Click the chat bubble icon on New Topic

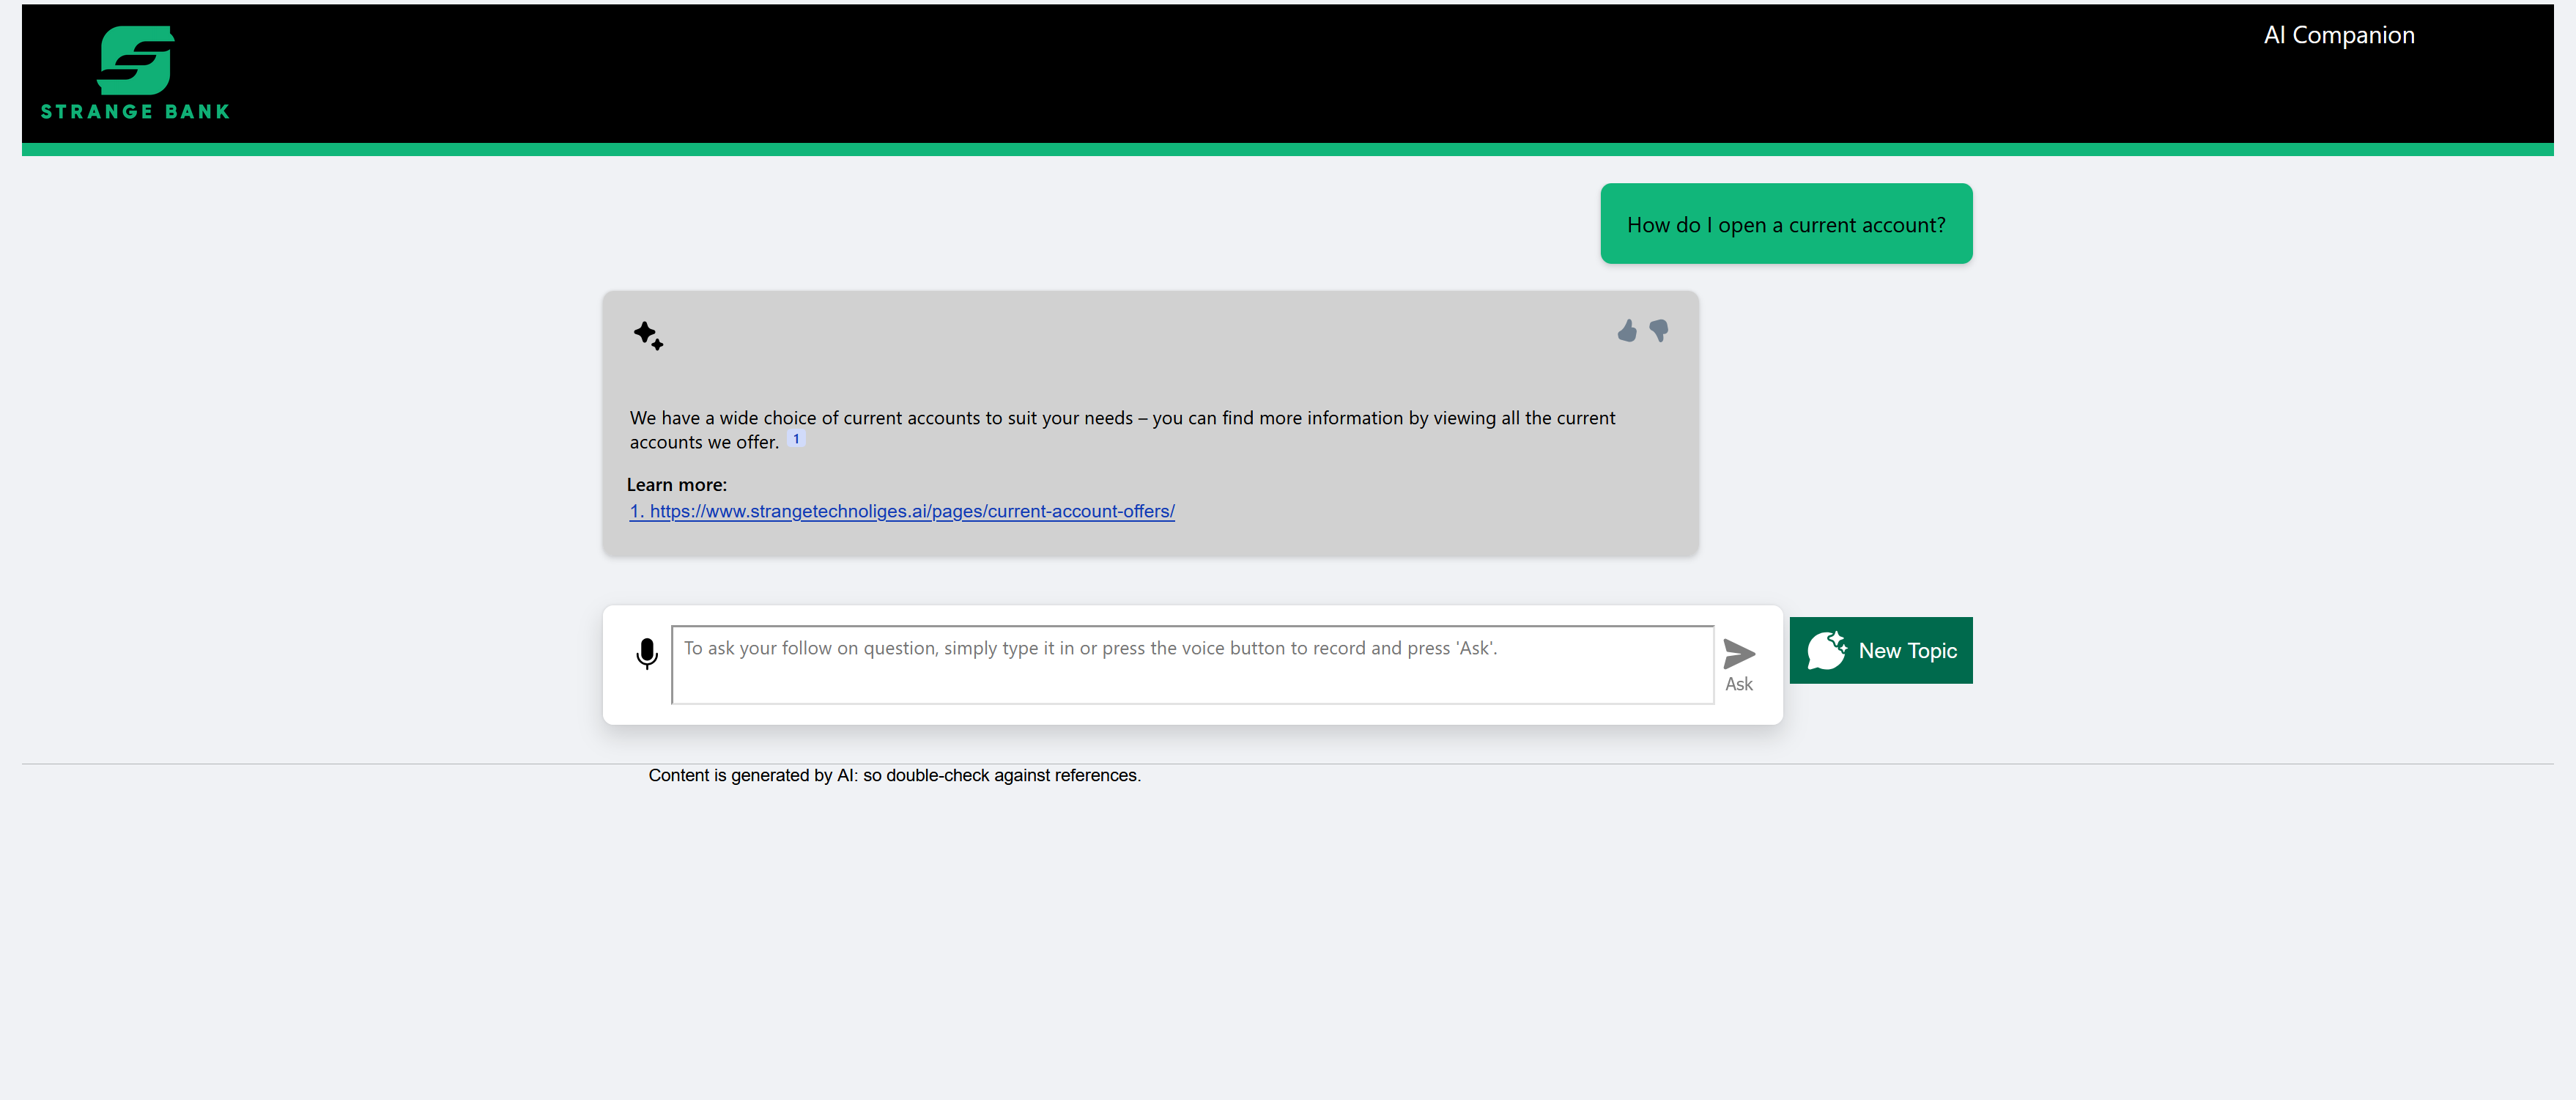pyautogui.click(x=1826, y=650)
